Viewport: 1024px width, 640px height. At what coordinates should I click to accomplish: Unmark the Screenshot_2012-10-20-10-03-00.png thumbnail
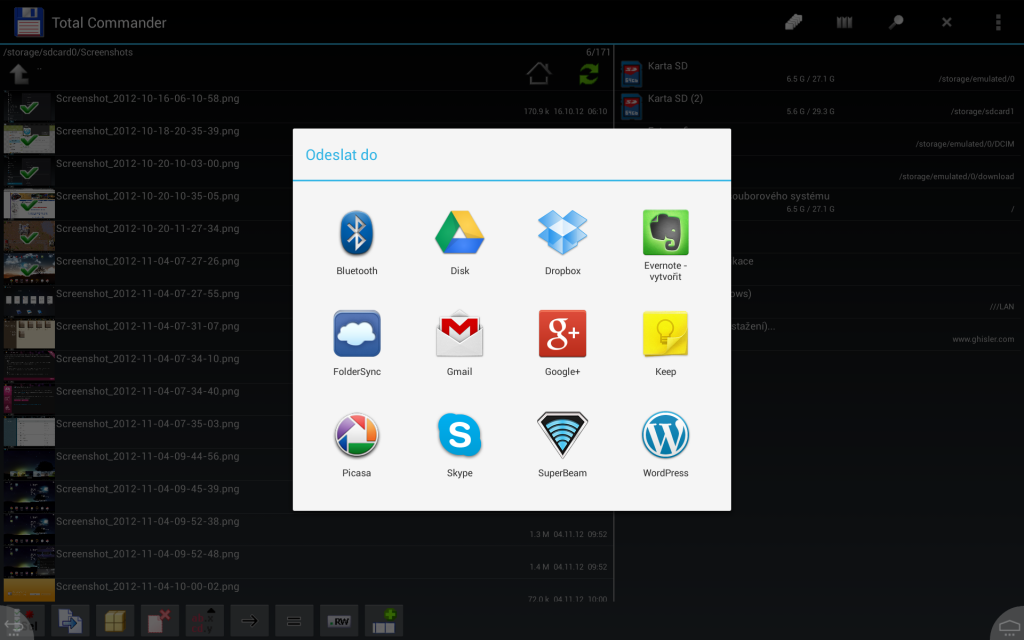coord(29,172)
